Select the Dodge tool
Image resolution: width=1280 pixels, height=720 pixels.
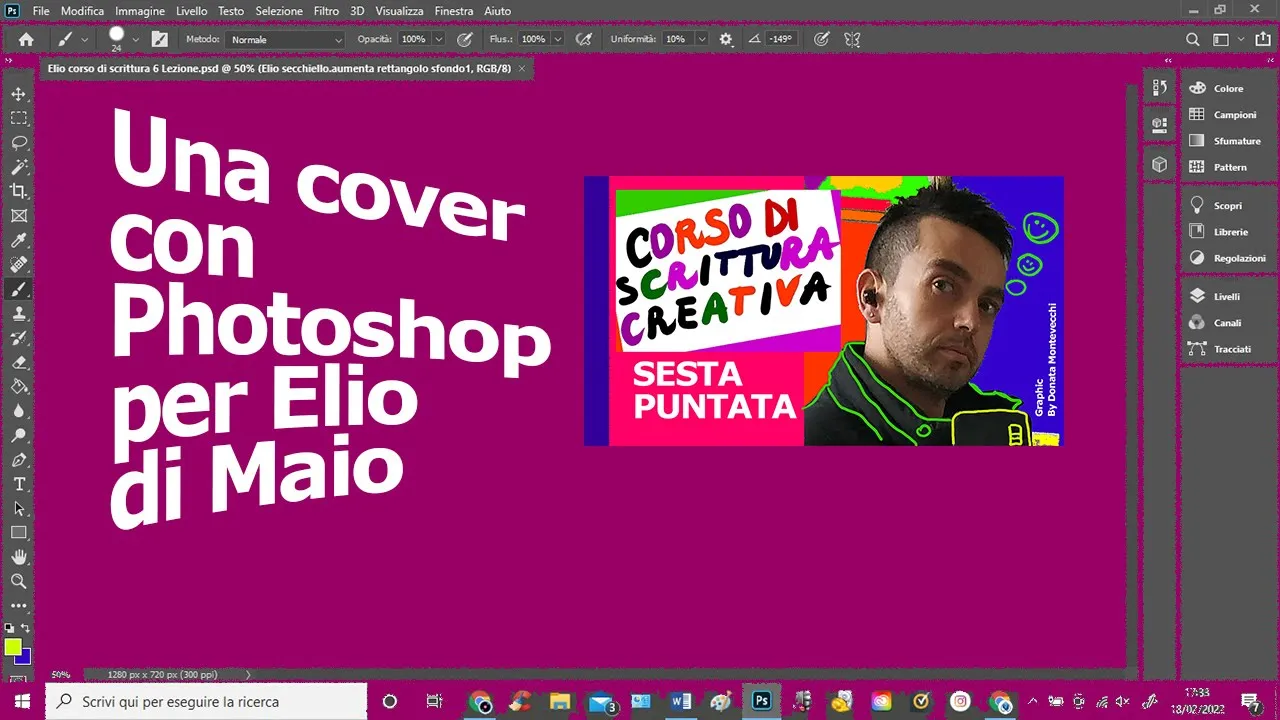19,435
